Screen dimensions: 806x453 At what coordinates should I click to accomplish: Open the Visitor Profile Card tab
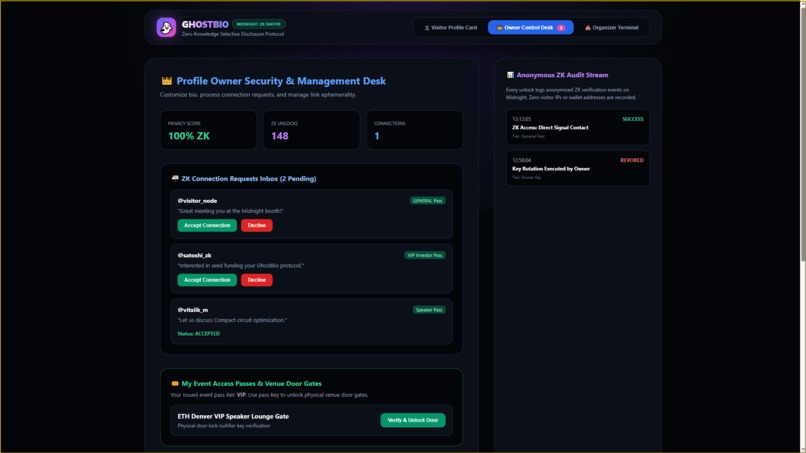(x=450, y=28)
